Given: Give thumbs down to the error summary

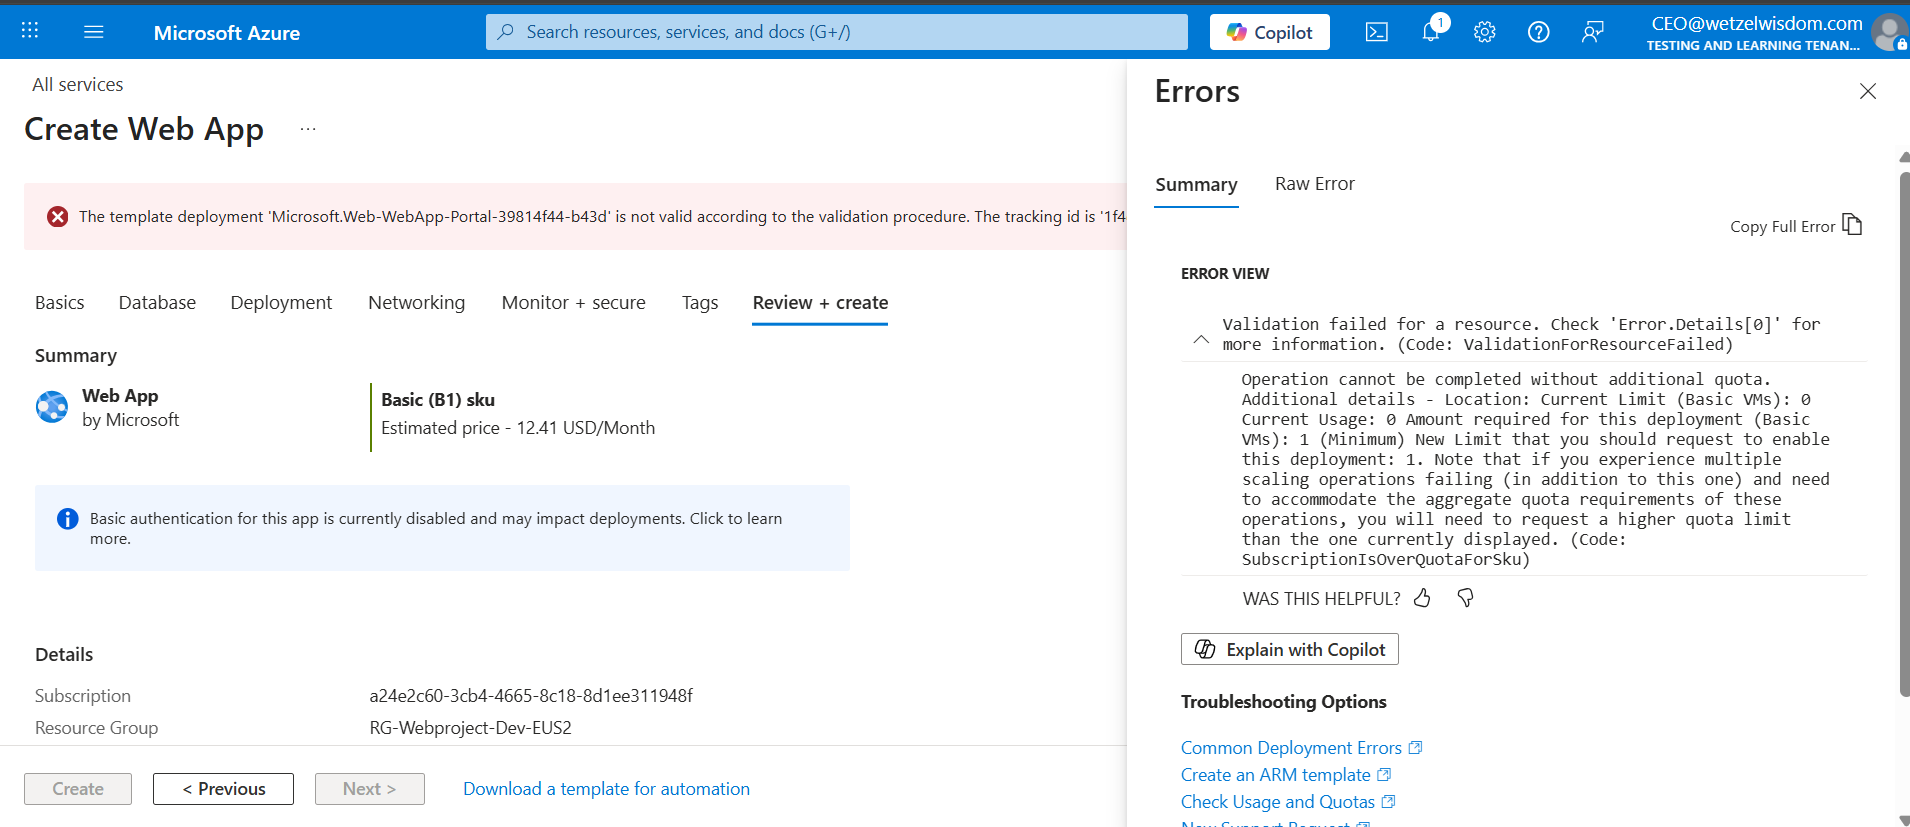Looking at the screenshot, I should coord(1465,598).
